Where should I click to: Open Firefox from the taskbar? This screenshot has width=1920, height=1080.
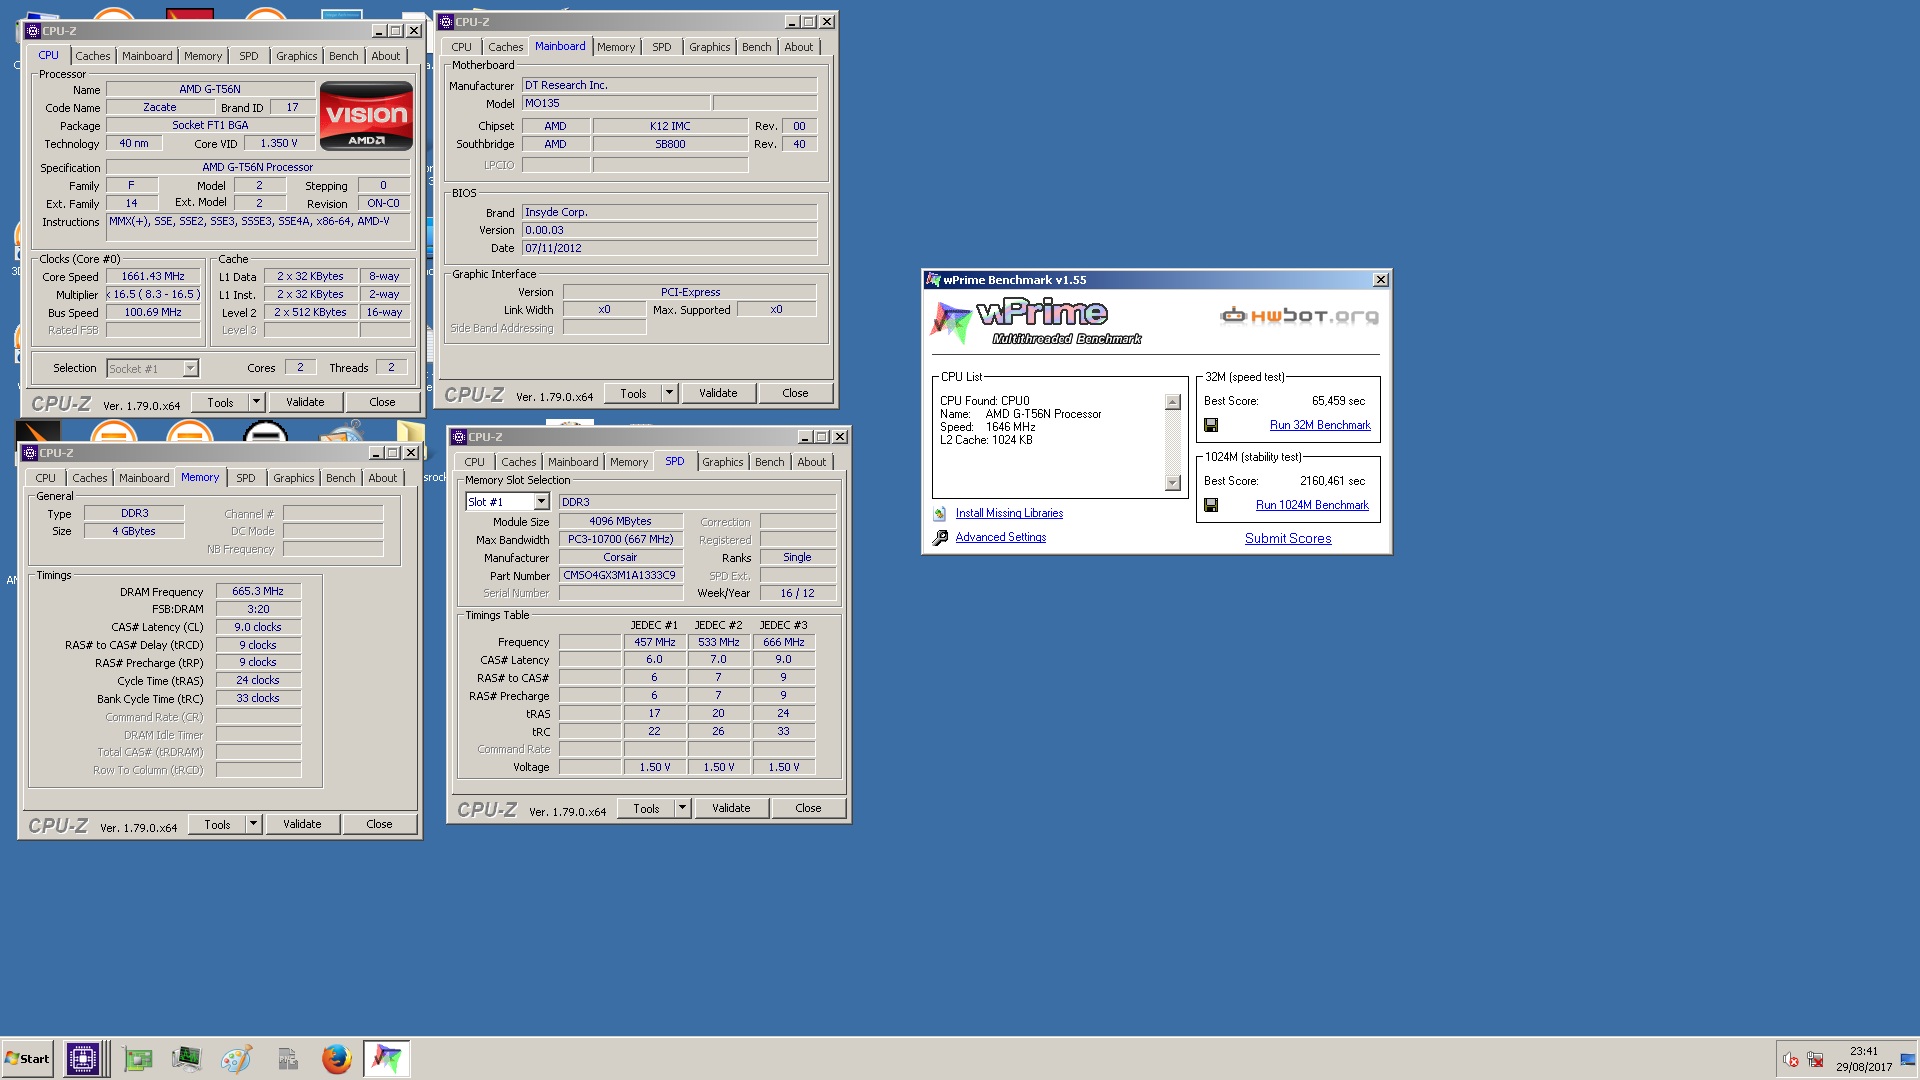coord(336,1059)
